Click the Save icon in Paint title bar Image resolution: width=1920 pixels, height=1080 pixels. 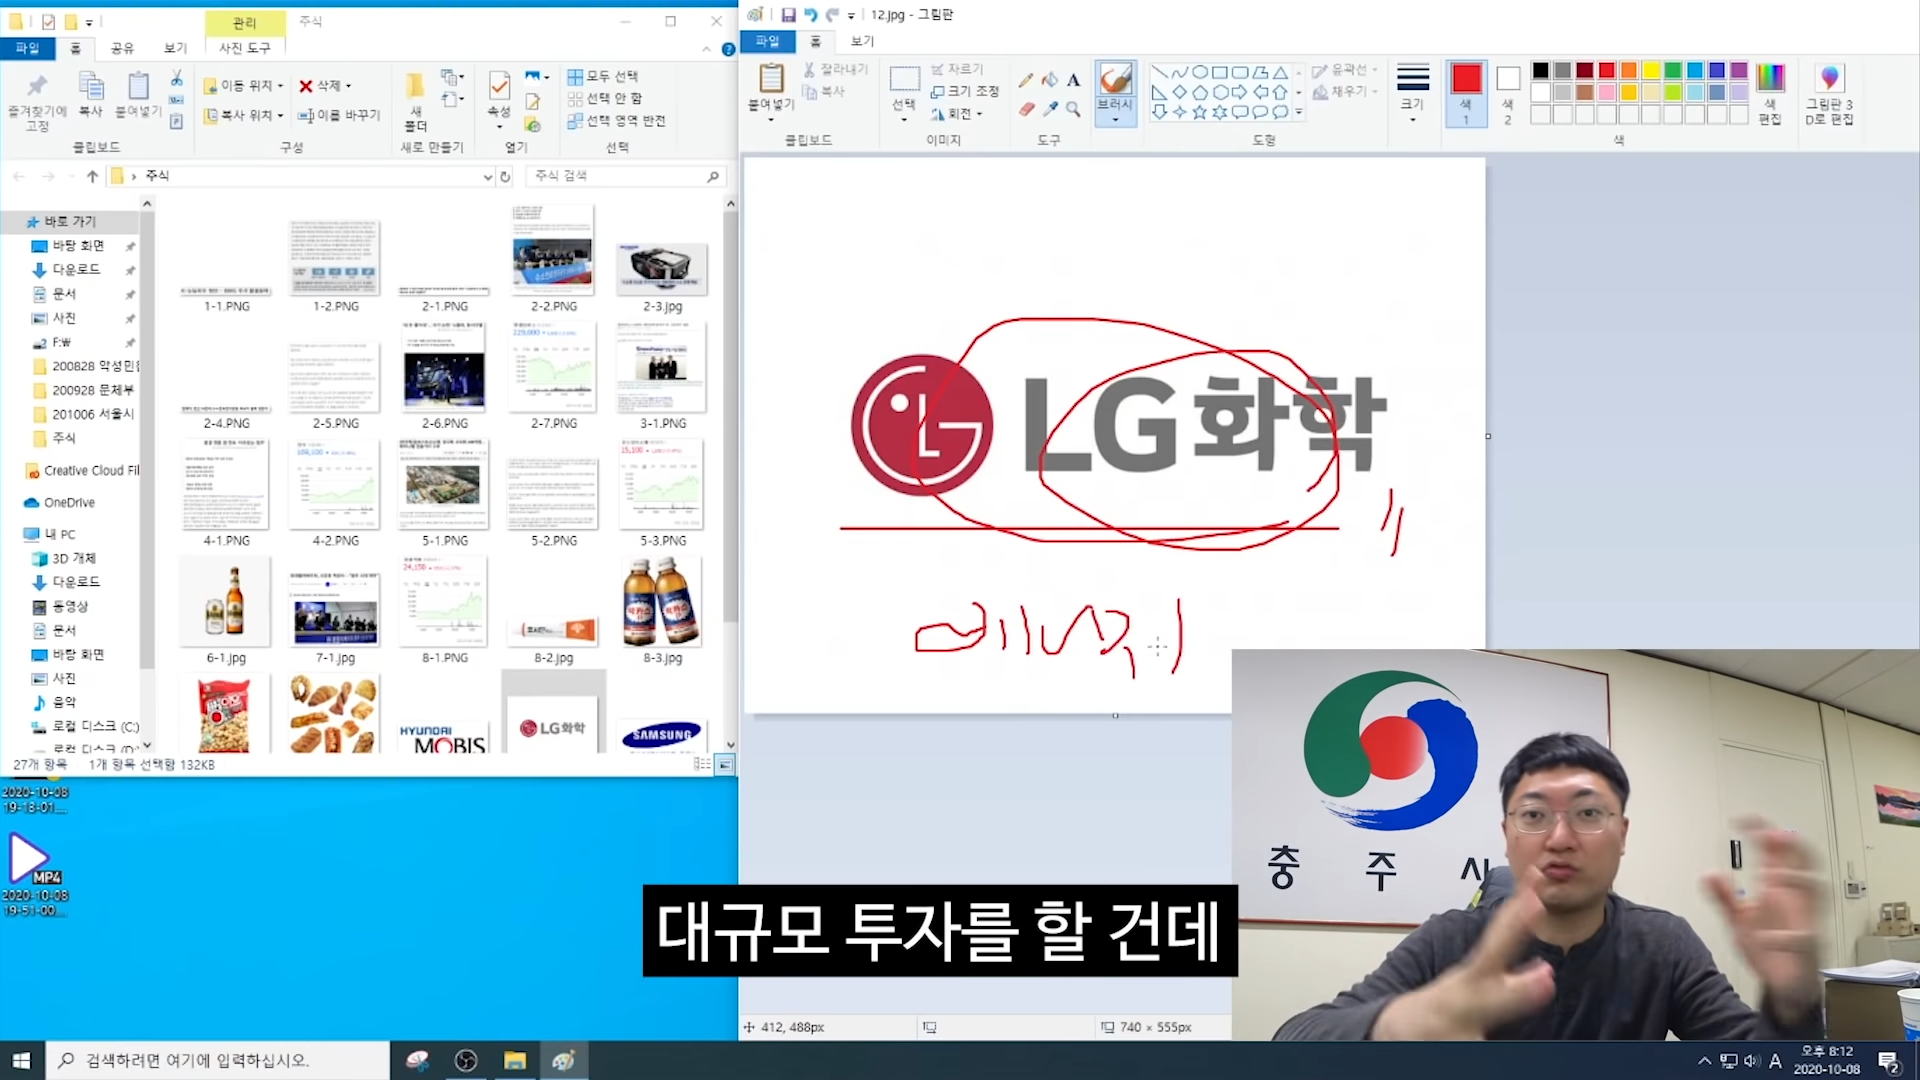pyautogui.click(x=788, y=15)
